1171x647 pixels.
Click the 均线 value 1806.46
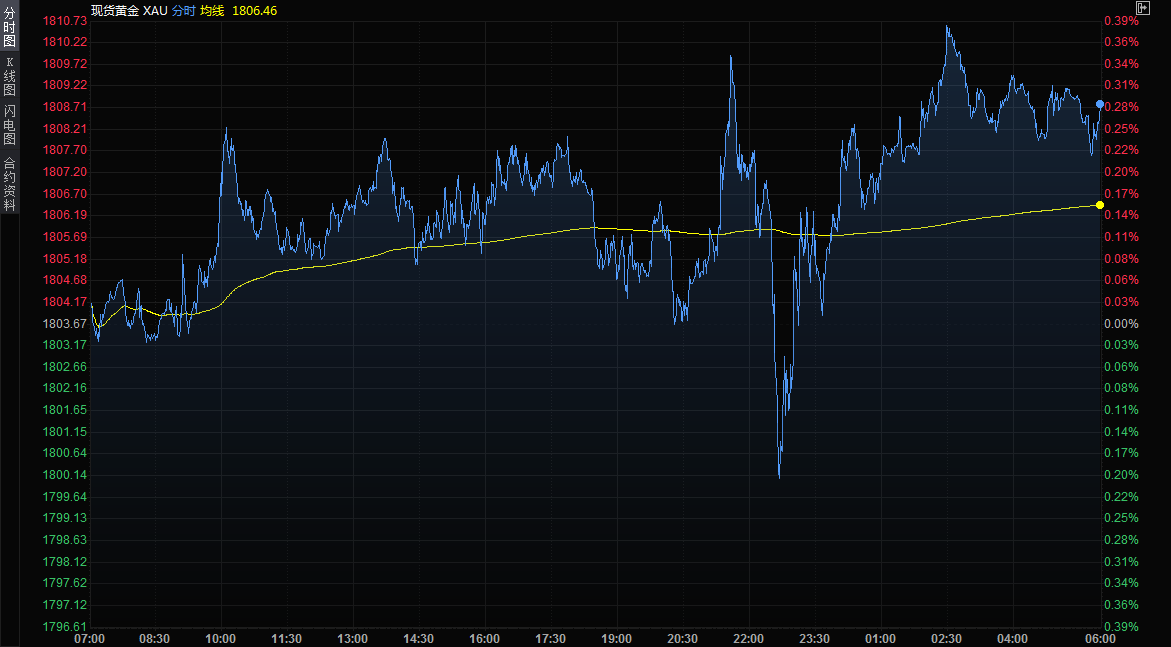254,10
